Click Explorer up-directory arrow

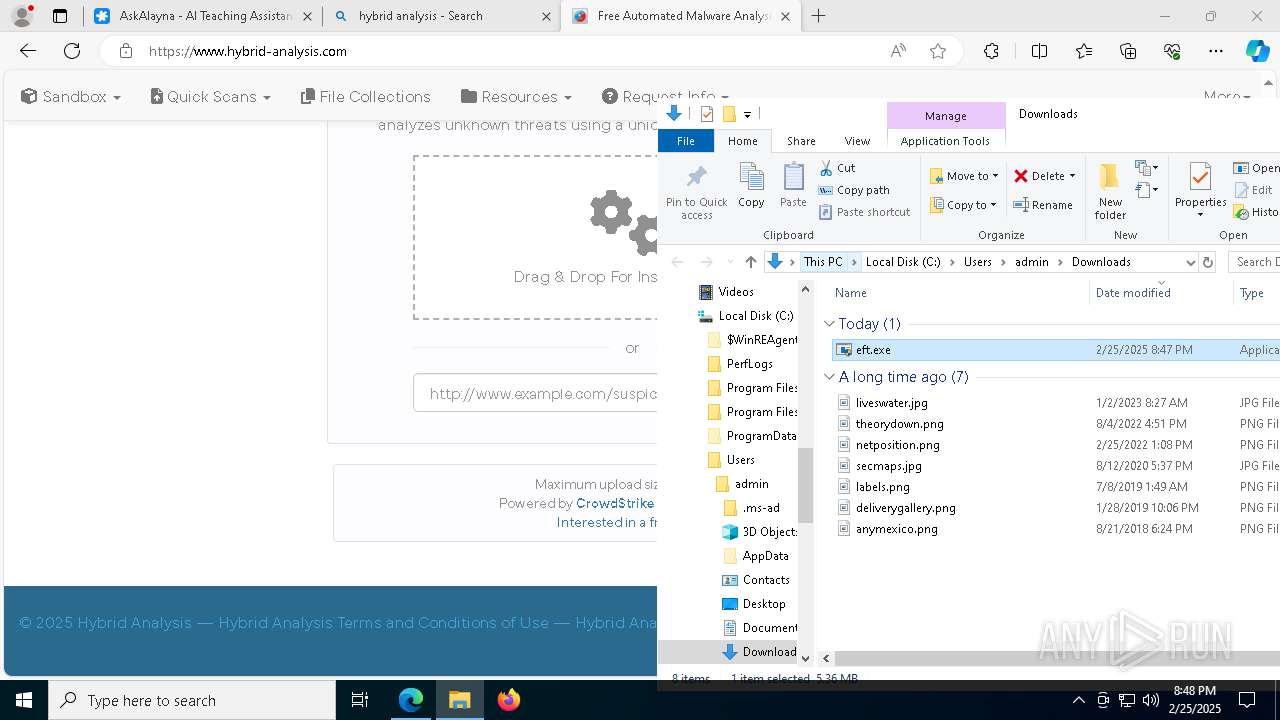pos(751,262)
